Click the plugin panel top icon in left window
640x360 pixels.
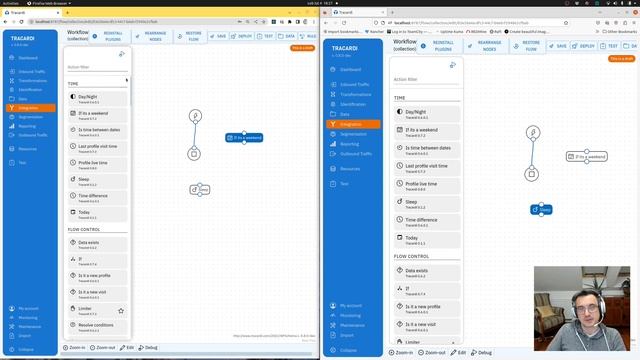(122, 54)
